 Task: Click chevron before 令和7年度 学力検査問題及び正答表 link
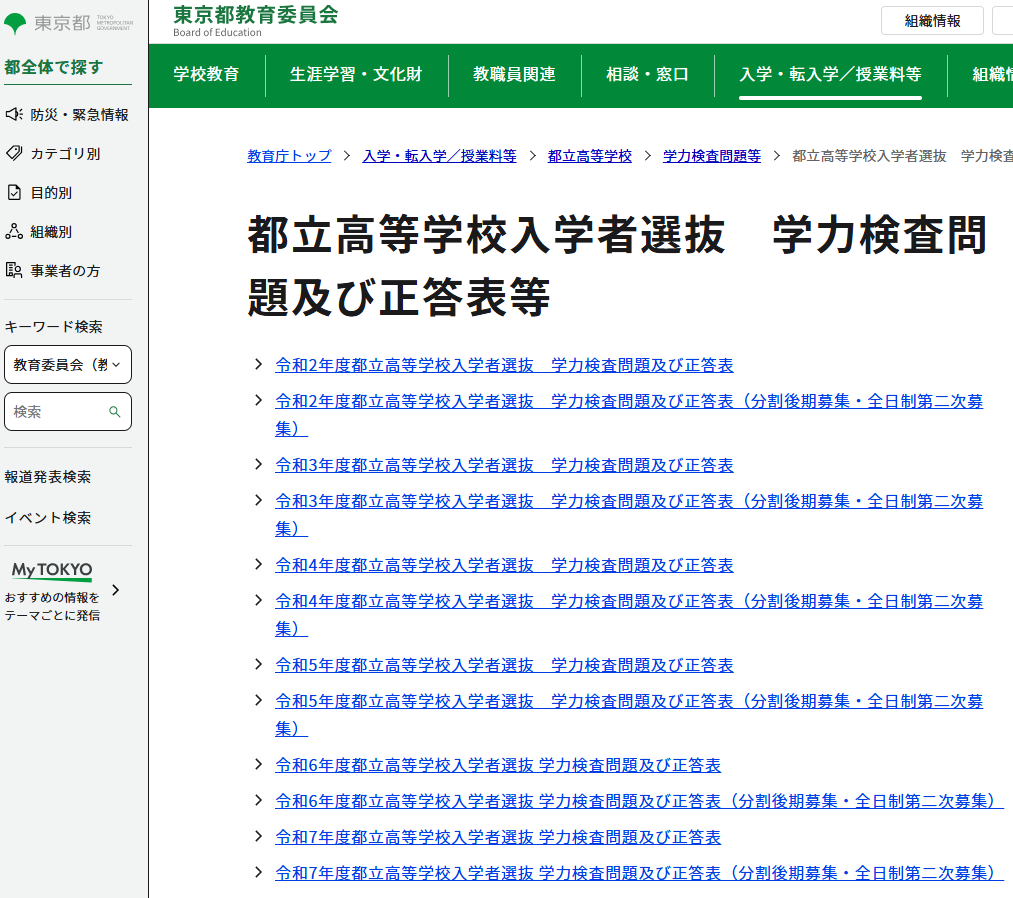[x=258, y=837]
